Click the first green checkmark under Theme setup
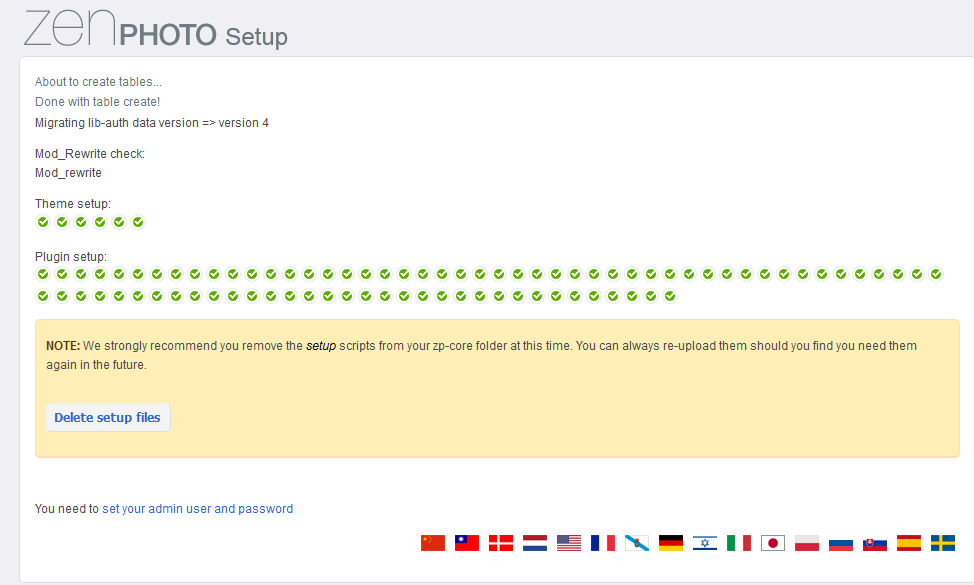Image resolution: width=974 pixels, height=585 pixels. (43, 222)
